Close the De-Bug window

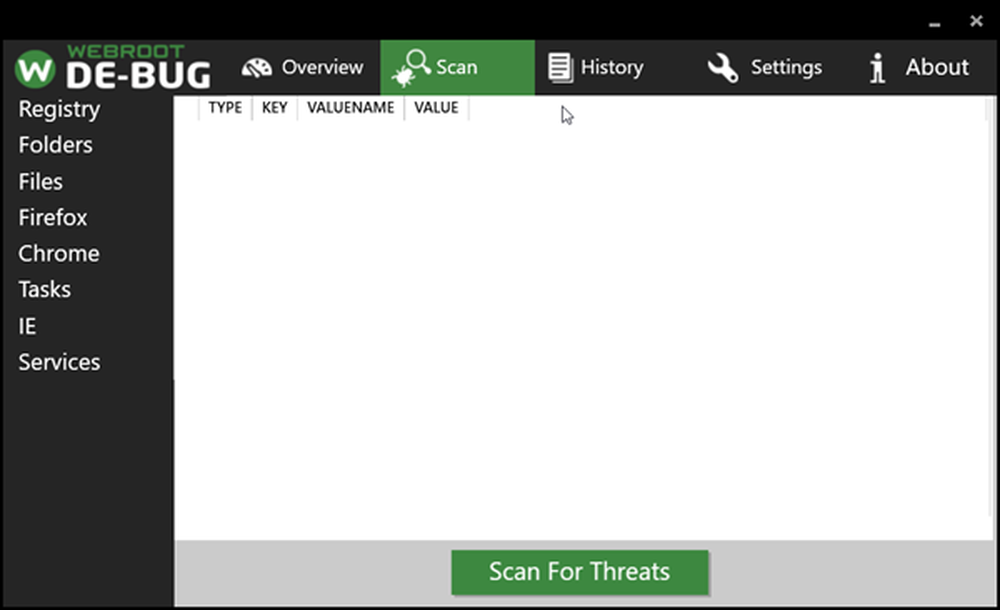(976, 21)
